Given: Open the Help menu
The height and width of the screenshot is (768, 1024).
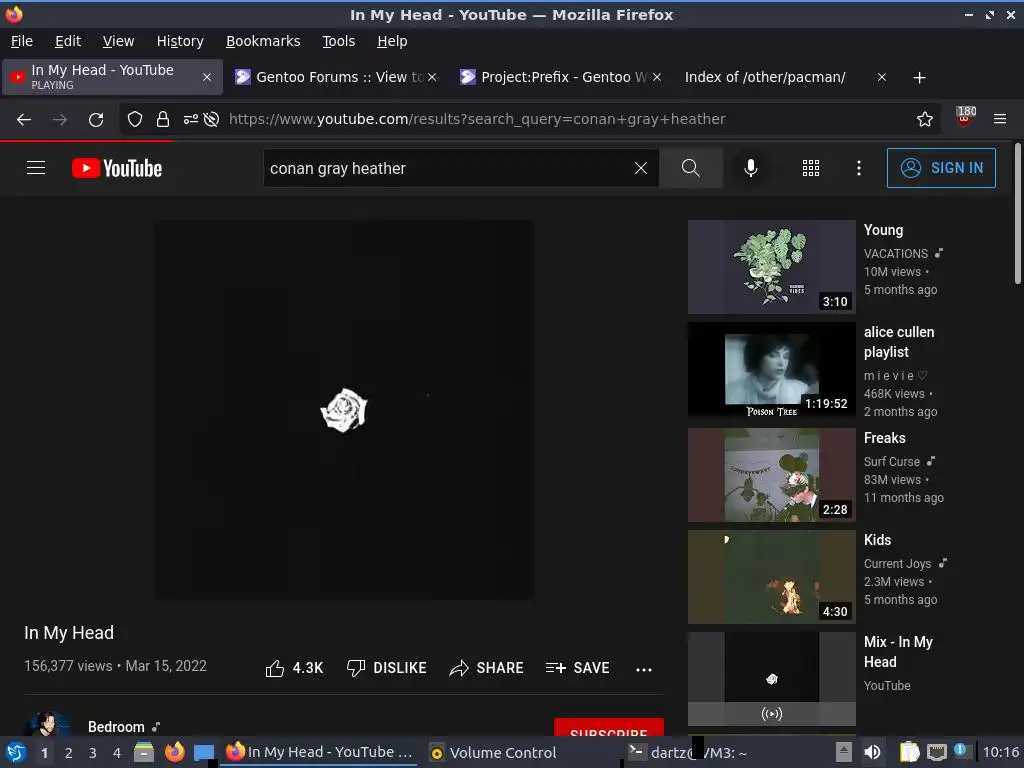Looking at the screenshot, I should (392, 41).
